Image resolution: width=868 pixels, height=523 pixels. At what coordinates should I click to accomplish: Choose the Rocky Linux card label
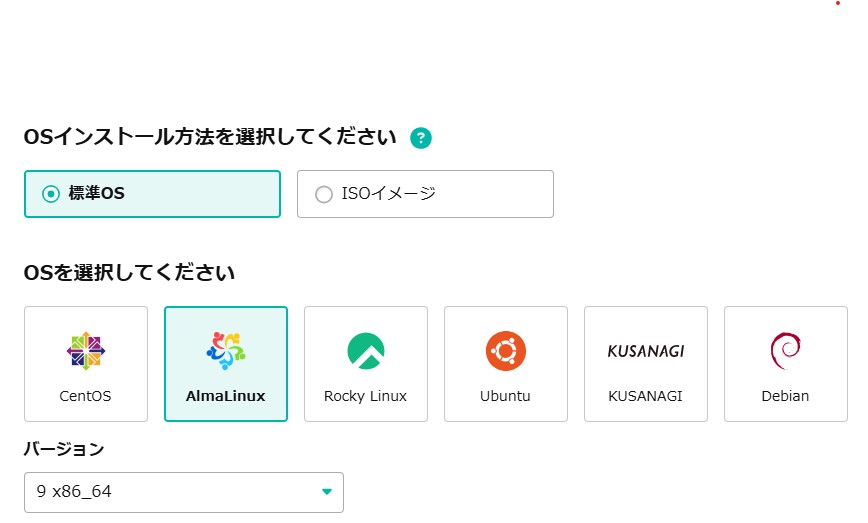click(x=365, y=396)
